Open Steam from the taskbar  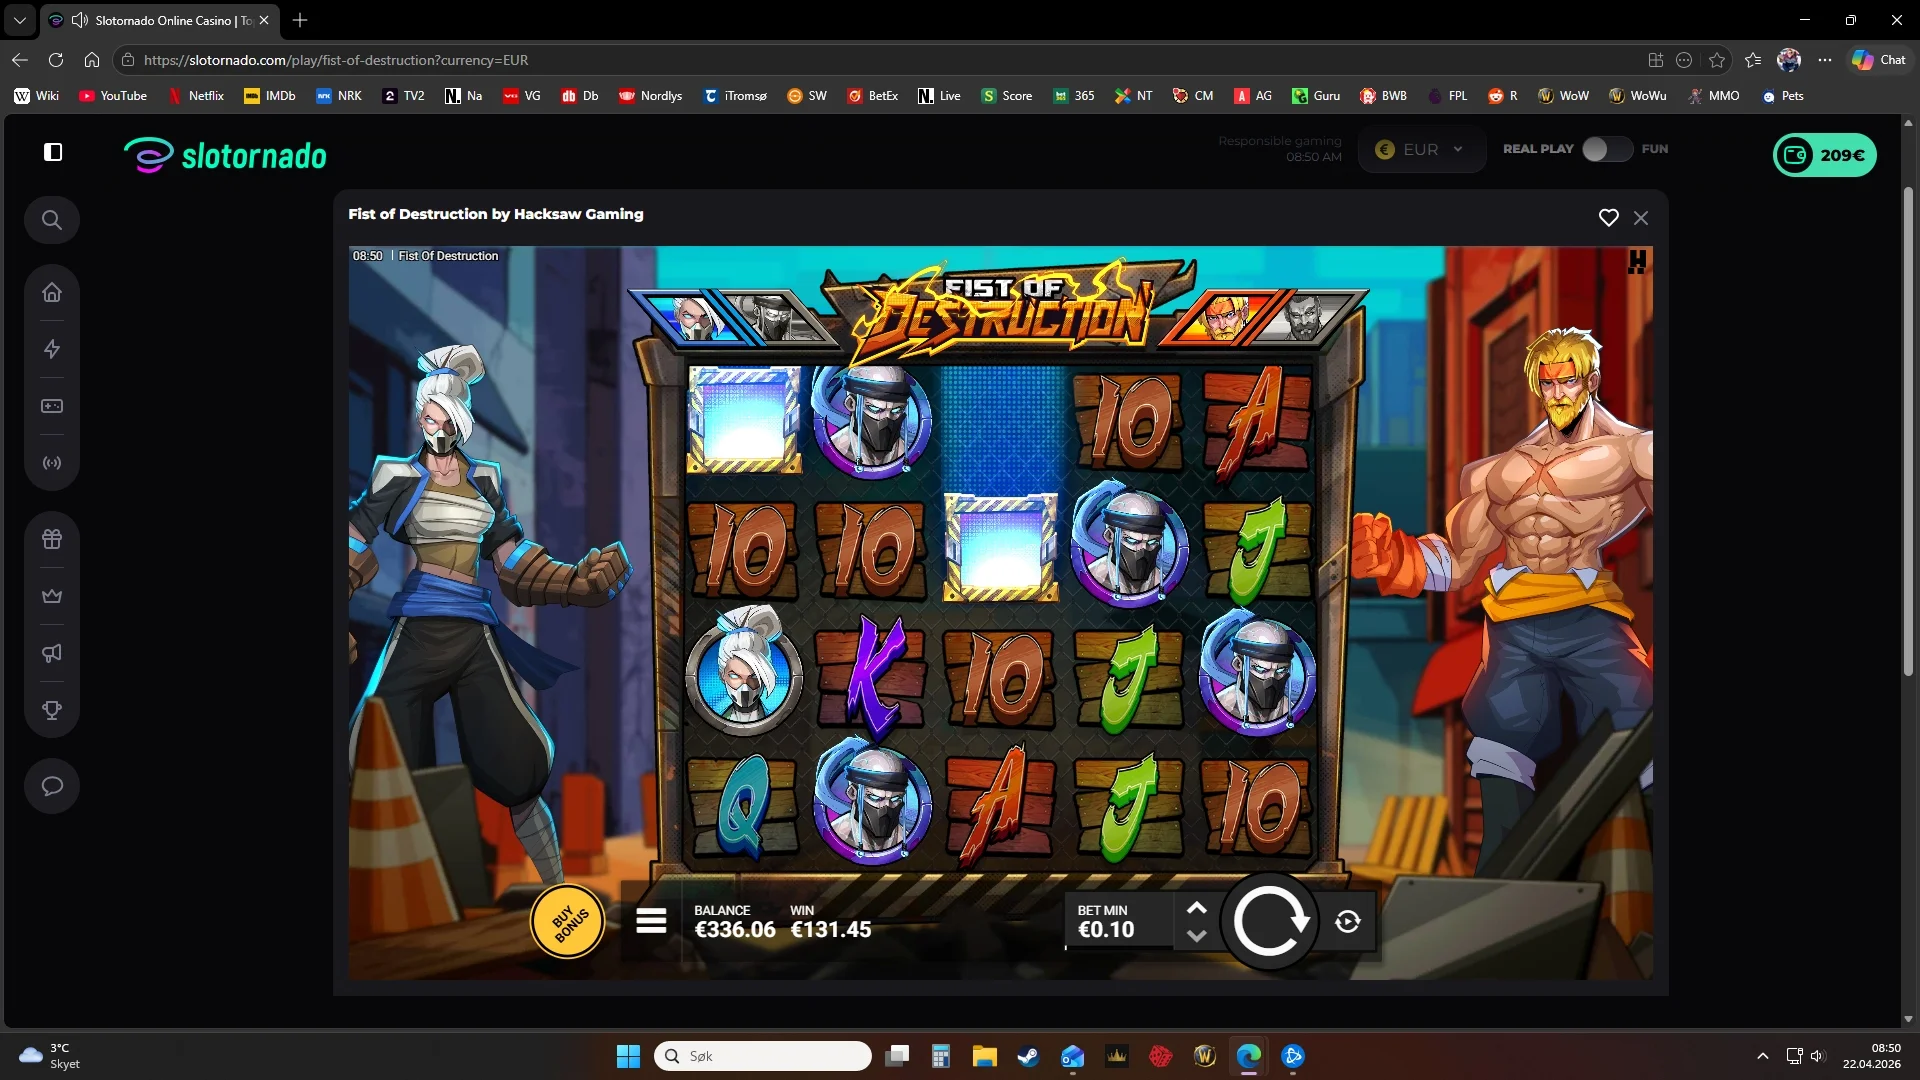[1028, 1056]
